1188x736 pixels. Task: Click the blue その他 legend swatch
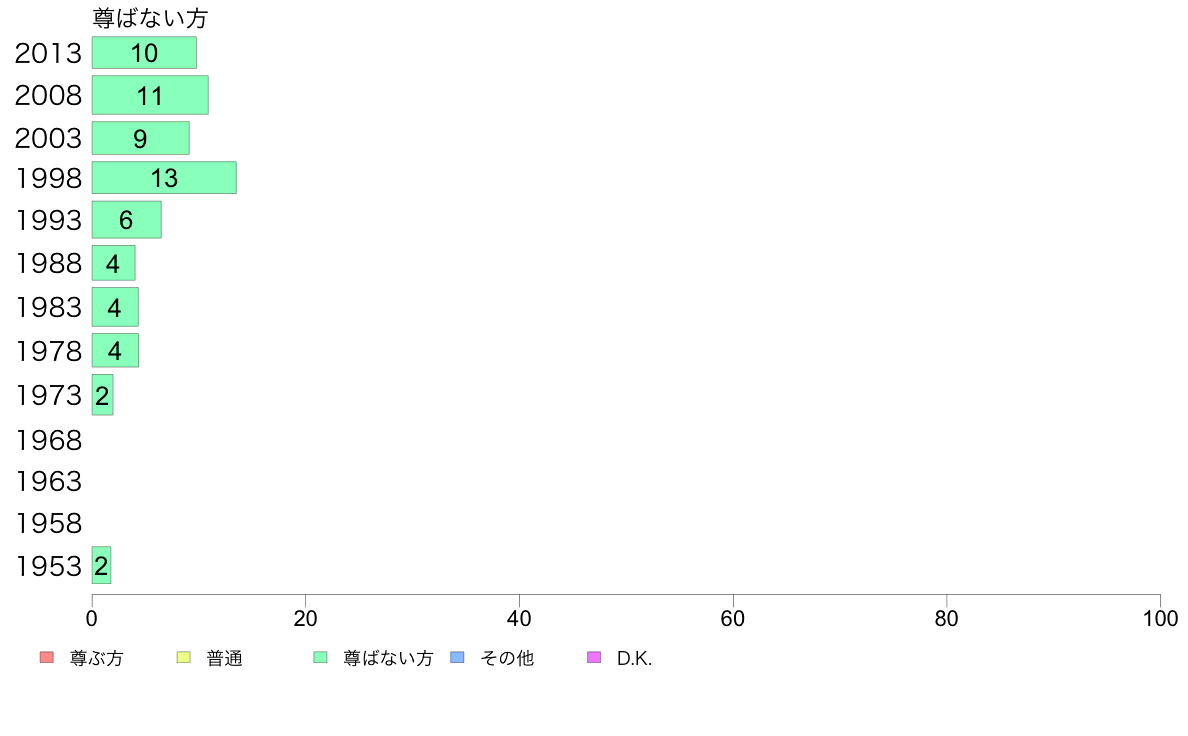pos(457,657)
